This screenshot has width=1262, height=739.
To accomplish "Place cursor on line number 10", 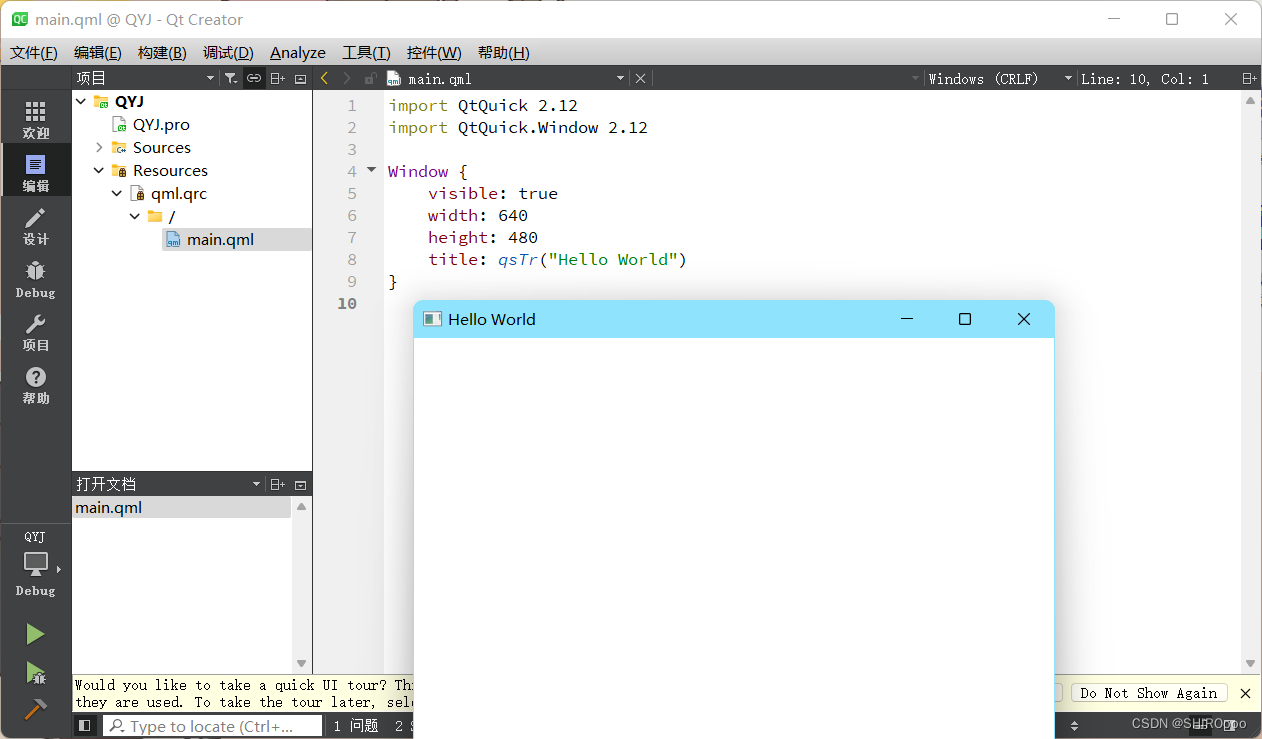I will pyautogui.click(x=346, y=303).
